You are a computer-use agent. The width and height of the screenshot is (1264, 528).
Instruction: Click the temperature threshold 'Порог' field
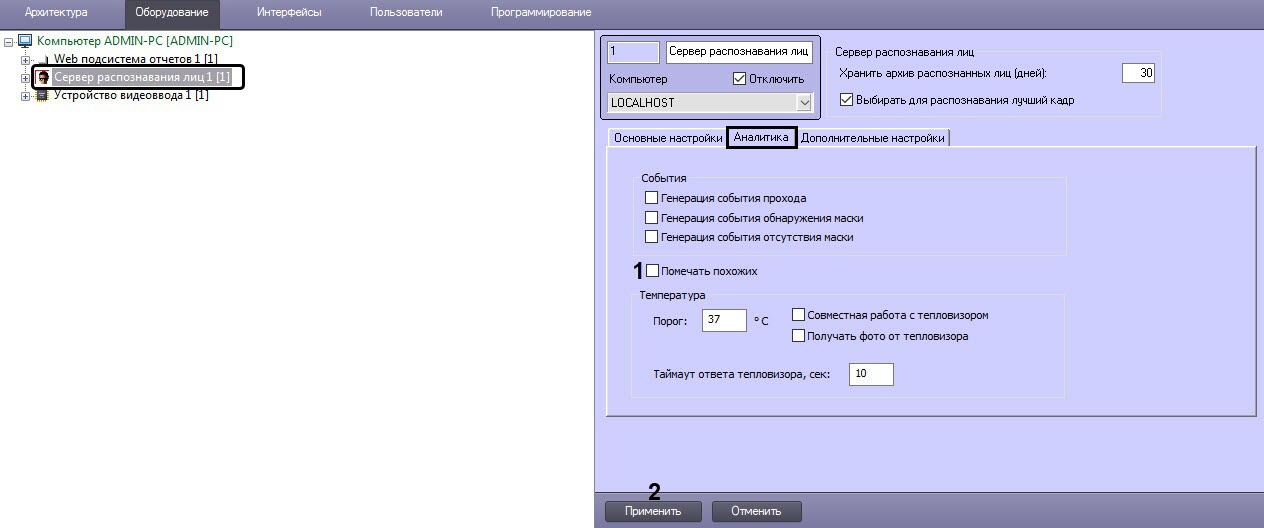pos(725,320)
